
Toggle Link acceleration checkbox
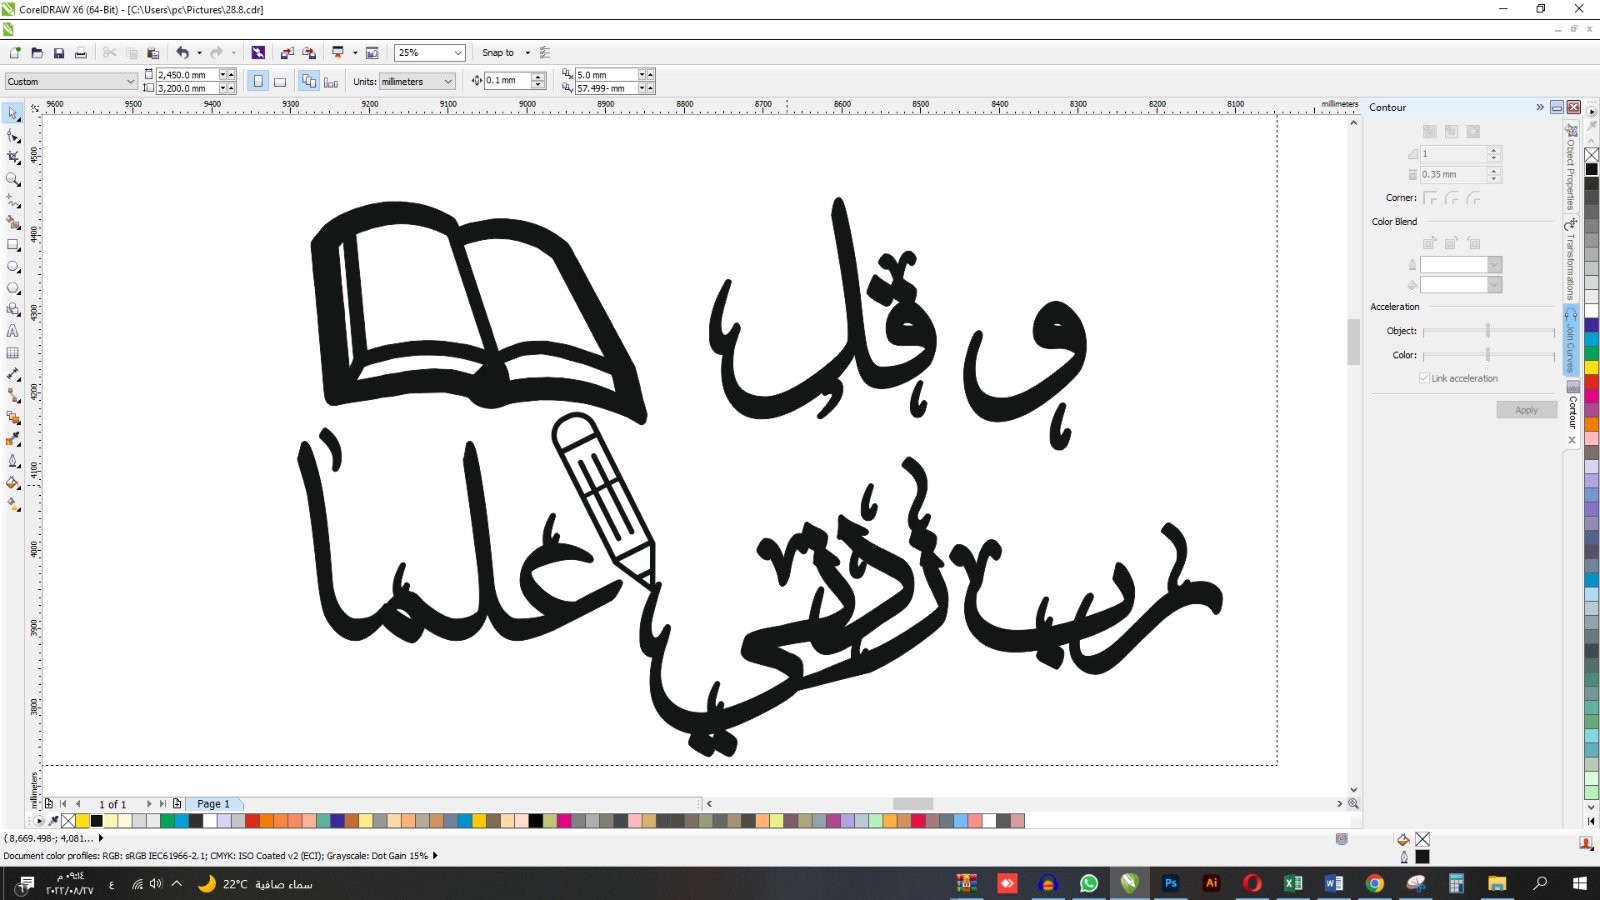[1424, 378]
